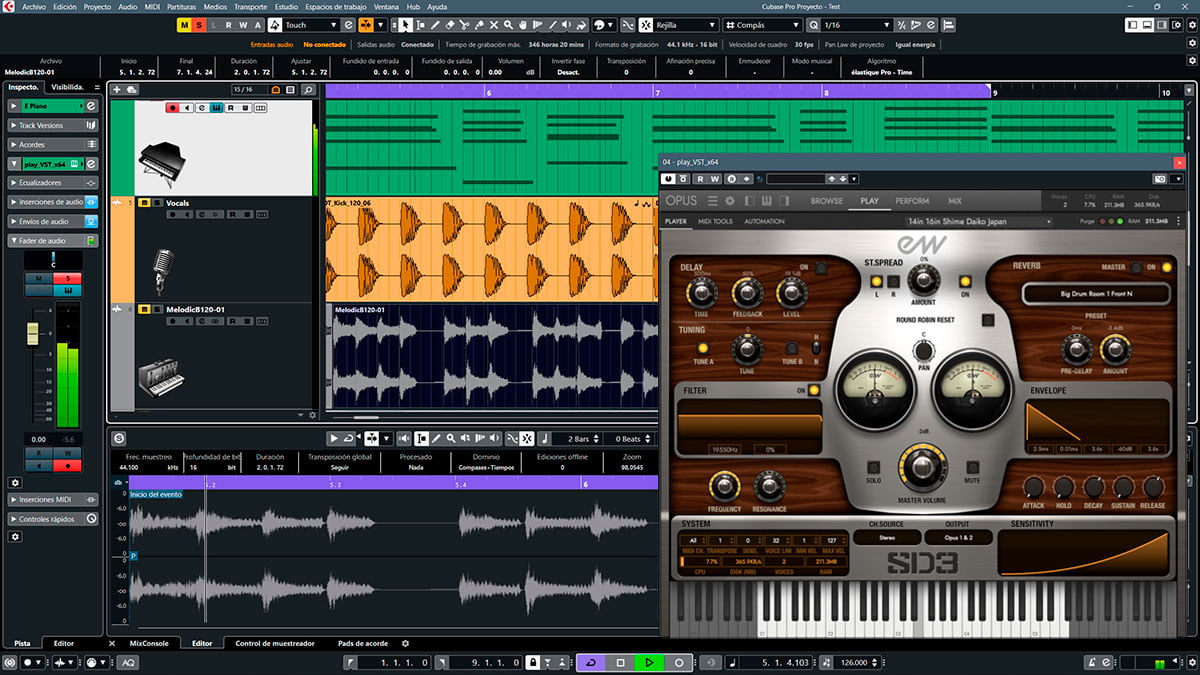
Task: Open the Track Versions panel icon
Action: click(x=91, y=125)
